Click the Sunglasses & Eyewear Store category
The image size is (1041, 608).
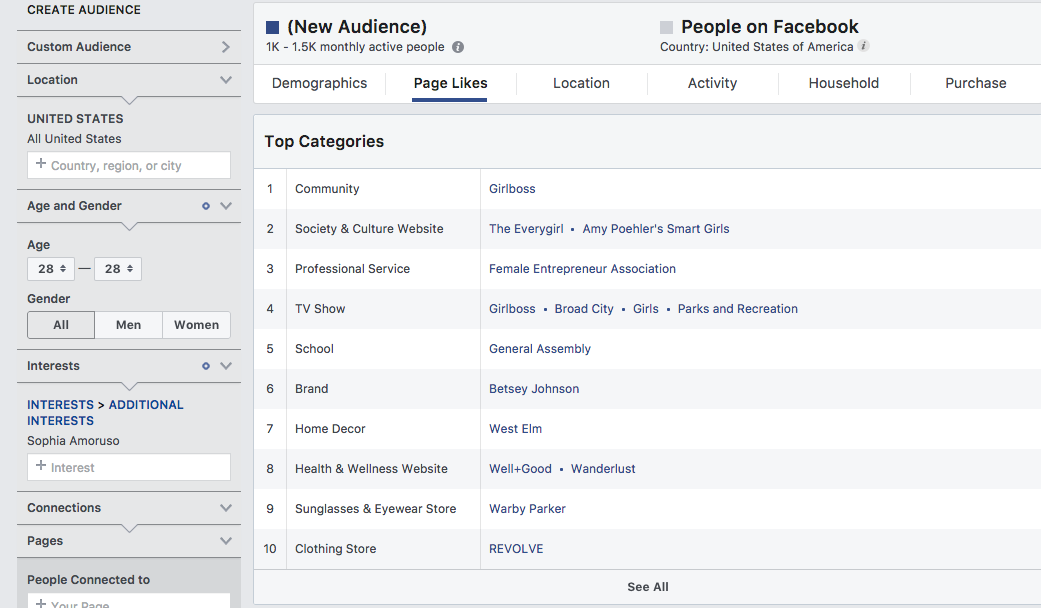376,509
